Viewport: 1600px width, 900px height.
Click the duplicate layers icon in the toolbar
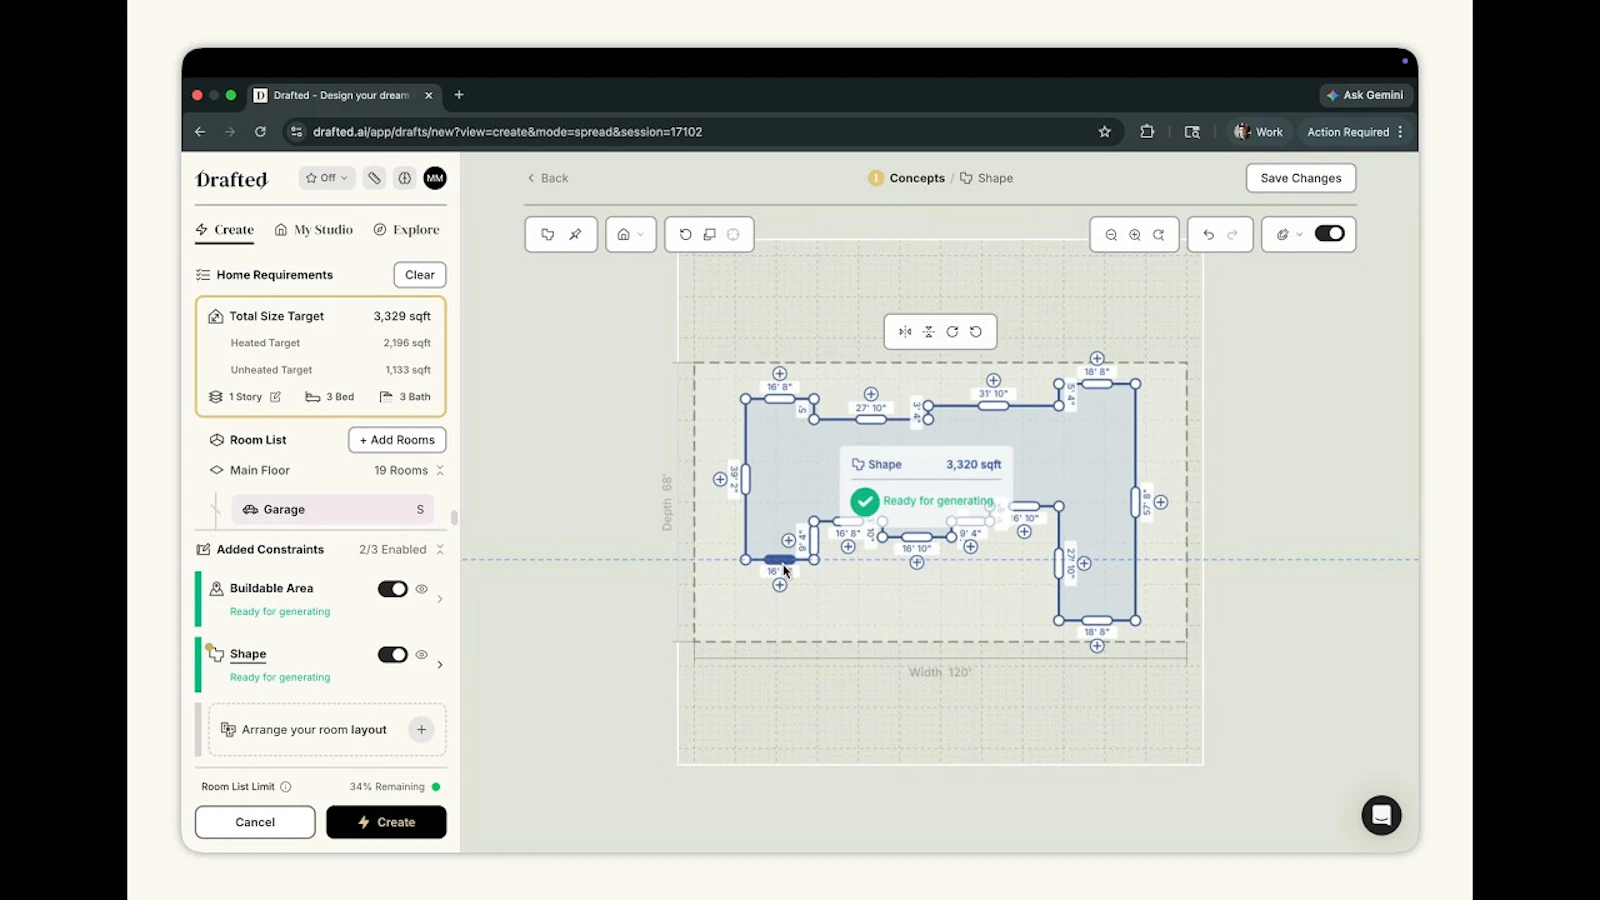709,234
